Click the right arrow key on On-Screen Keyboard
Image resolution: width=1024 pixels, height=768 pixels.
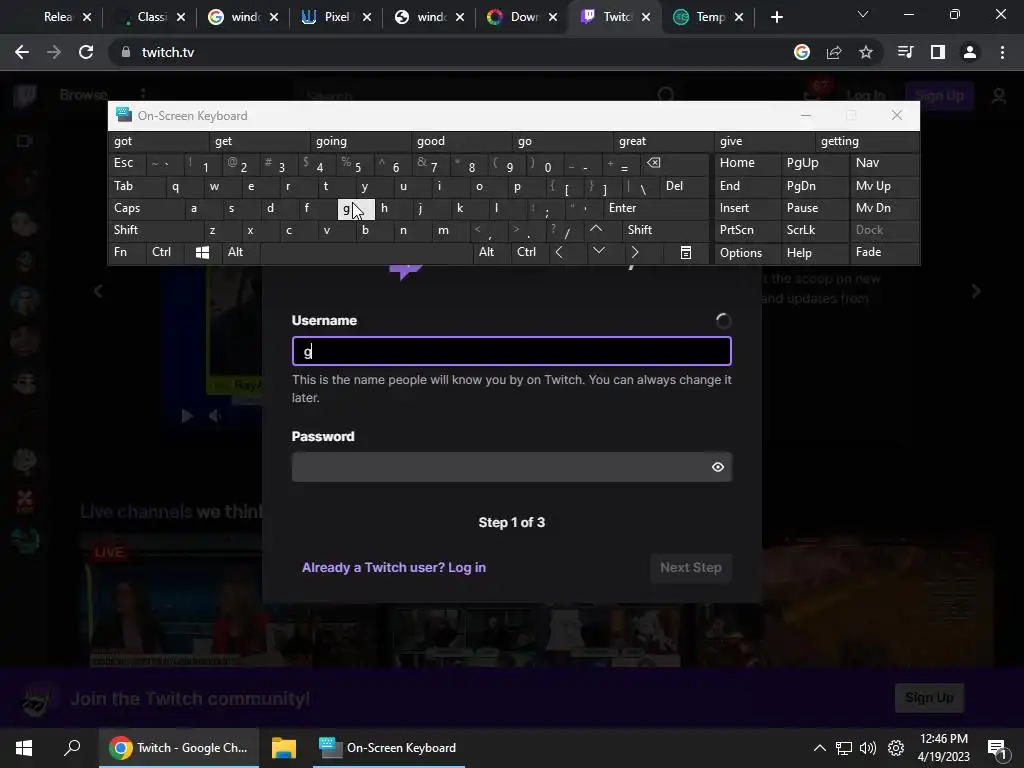pos(635,253)
